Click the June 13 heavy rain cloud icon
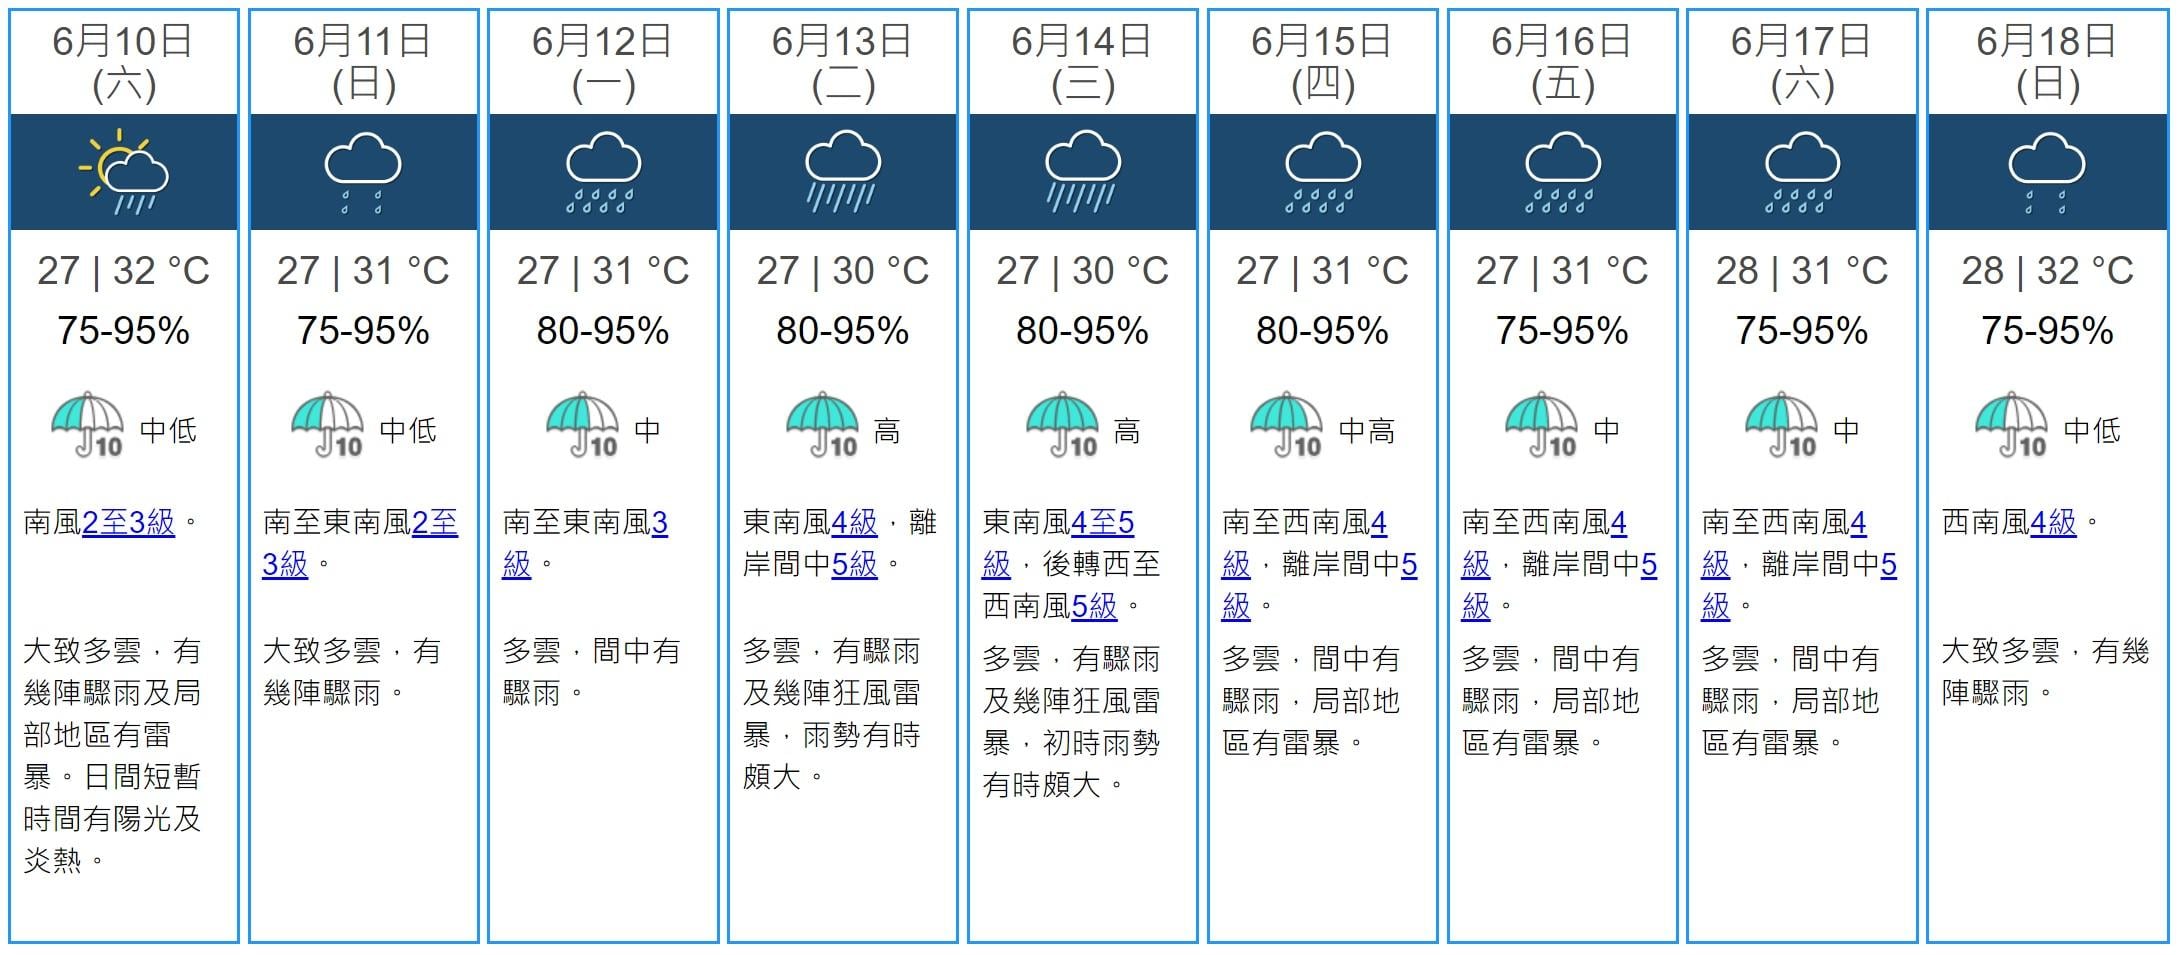Image resolution: width=2180 pixels, height=955 pixels. 842,172
